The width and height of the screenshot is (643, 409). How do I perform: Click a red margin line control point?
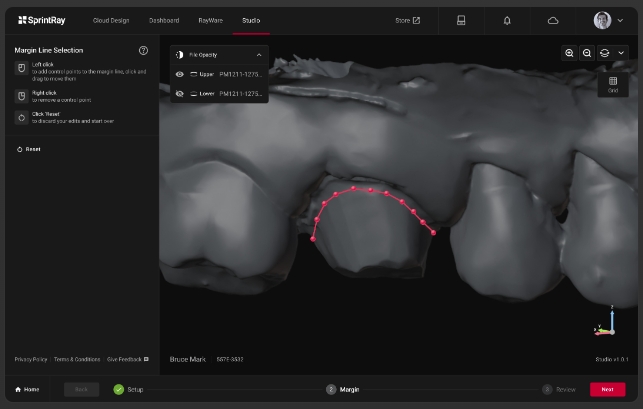pyautogui.click(x=369, y=189)
